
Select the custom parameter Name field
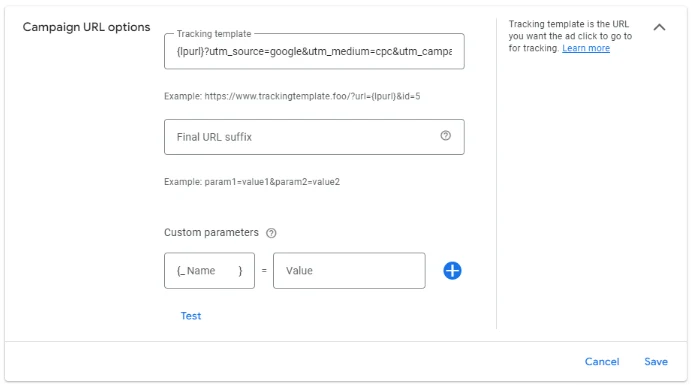209,271
